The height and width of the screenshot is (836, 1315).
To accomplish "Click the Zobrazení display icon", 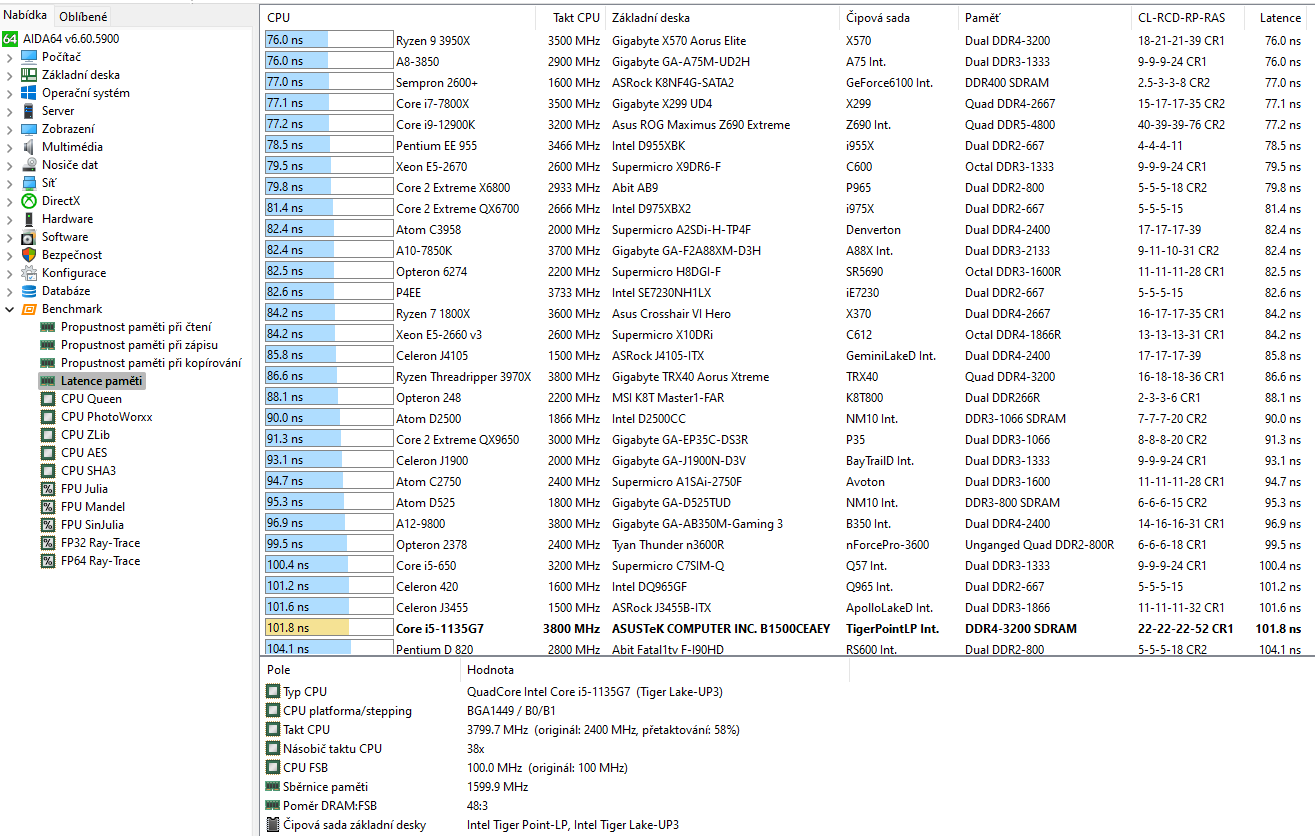I will tap(29, 129).
